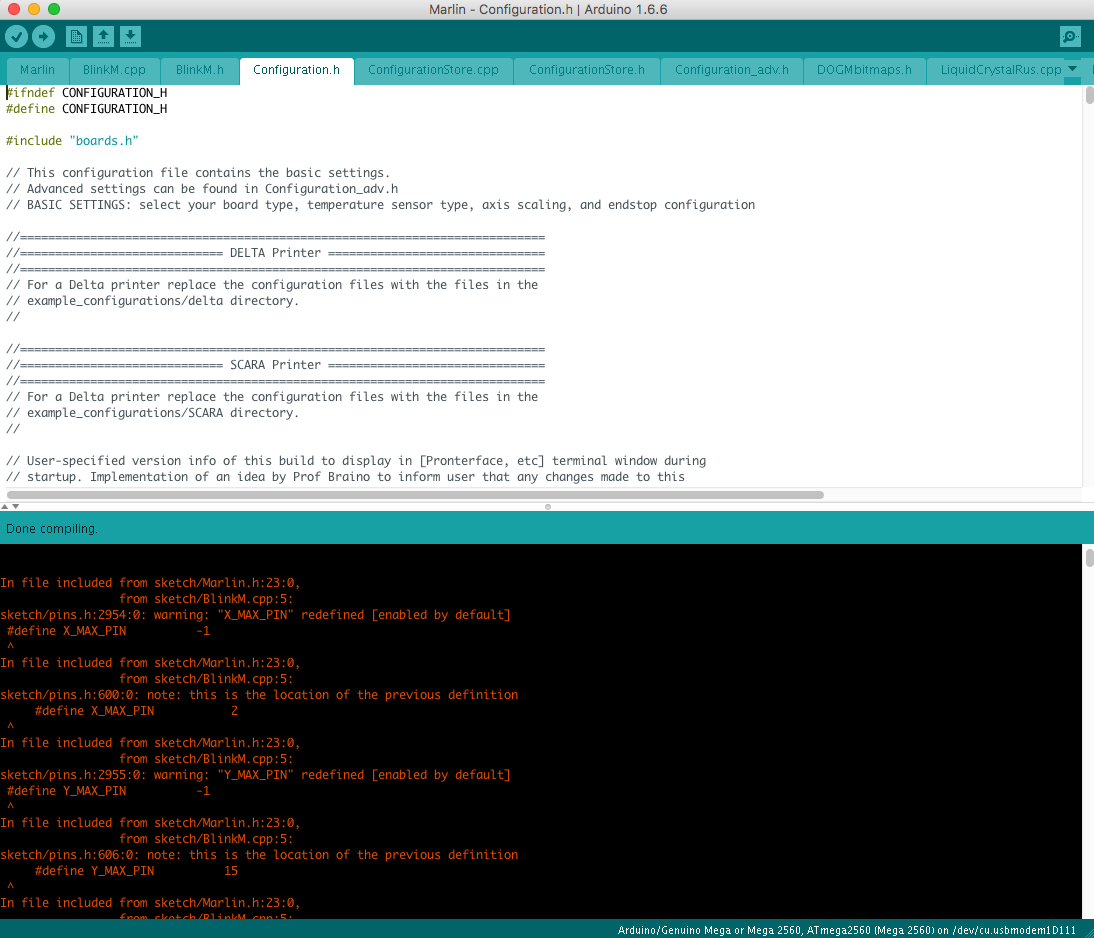Image resolution: width=1094 pixels, height=938 pixels.
Task: Switch to the Marlin tab
Action: click(x=37, y=70)
